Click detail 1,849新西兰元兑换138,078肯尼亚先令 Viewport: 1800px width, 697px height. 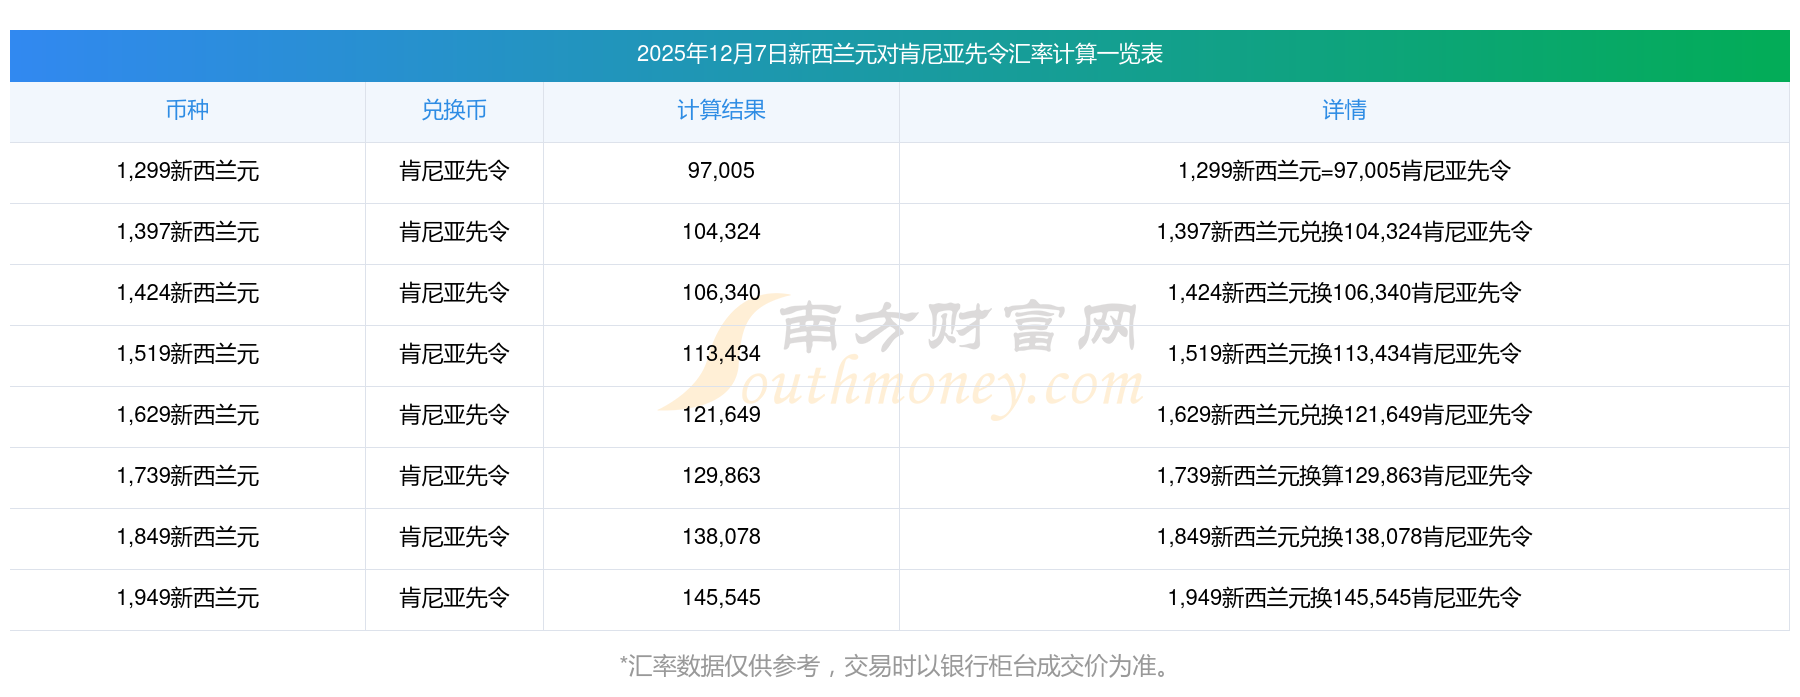click(x=1344, y=537)
